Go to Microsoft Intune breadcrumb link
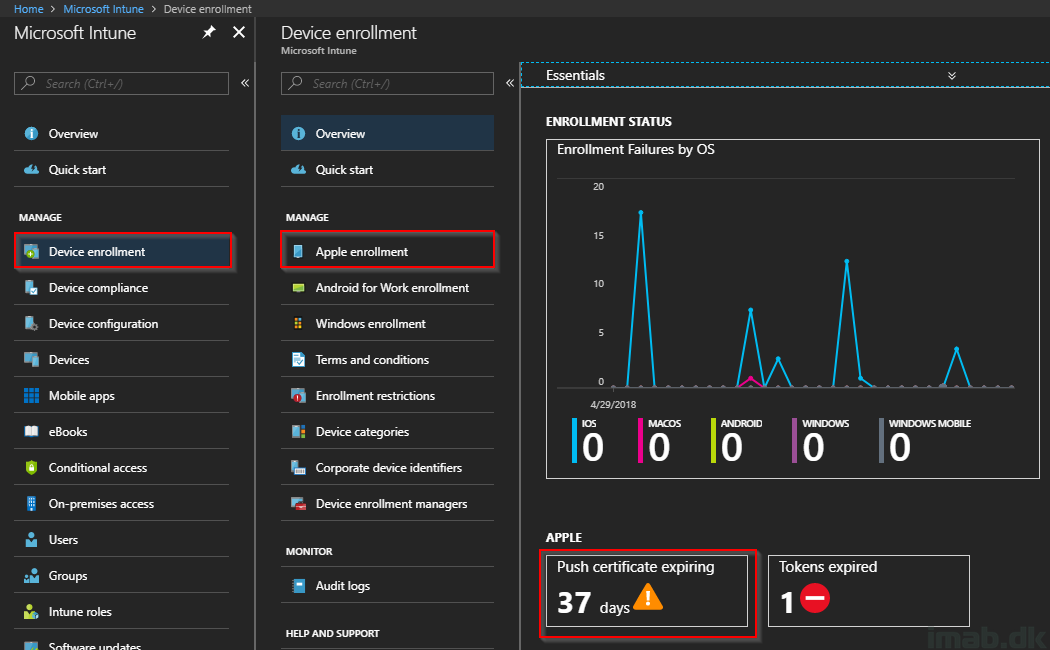This screenshot has width=1050, height=650. click(x=103, y=9)
